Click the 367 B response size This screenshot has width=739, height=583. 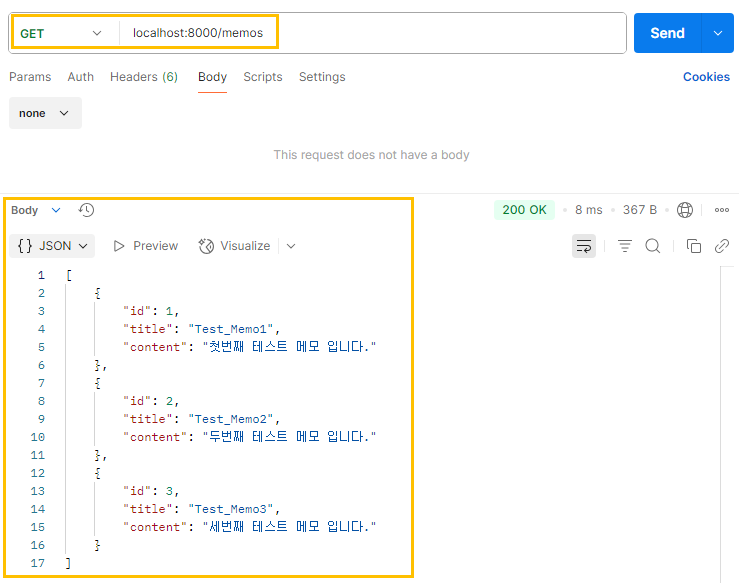(x=640, y=210)
